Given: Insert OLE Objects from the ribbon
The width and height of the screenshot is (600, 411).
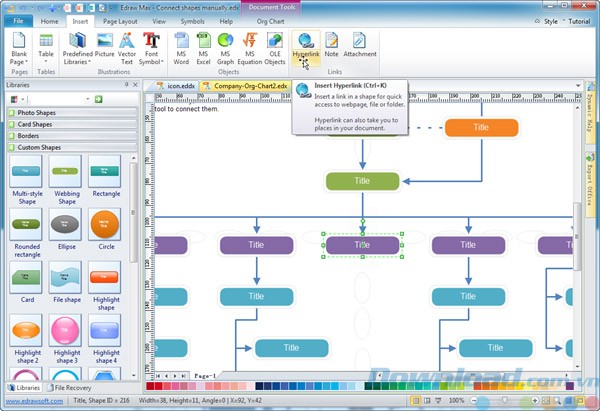Looking at the screenshot, I should pos(275,47).
